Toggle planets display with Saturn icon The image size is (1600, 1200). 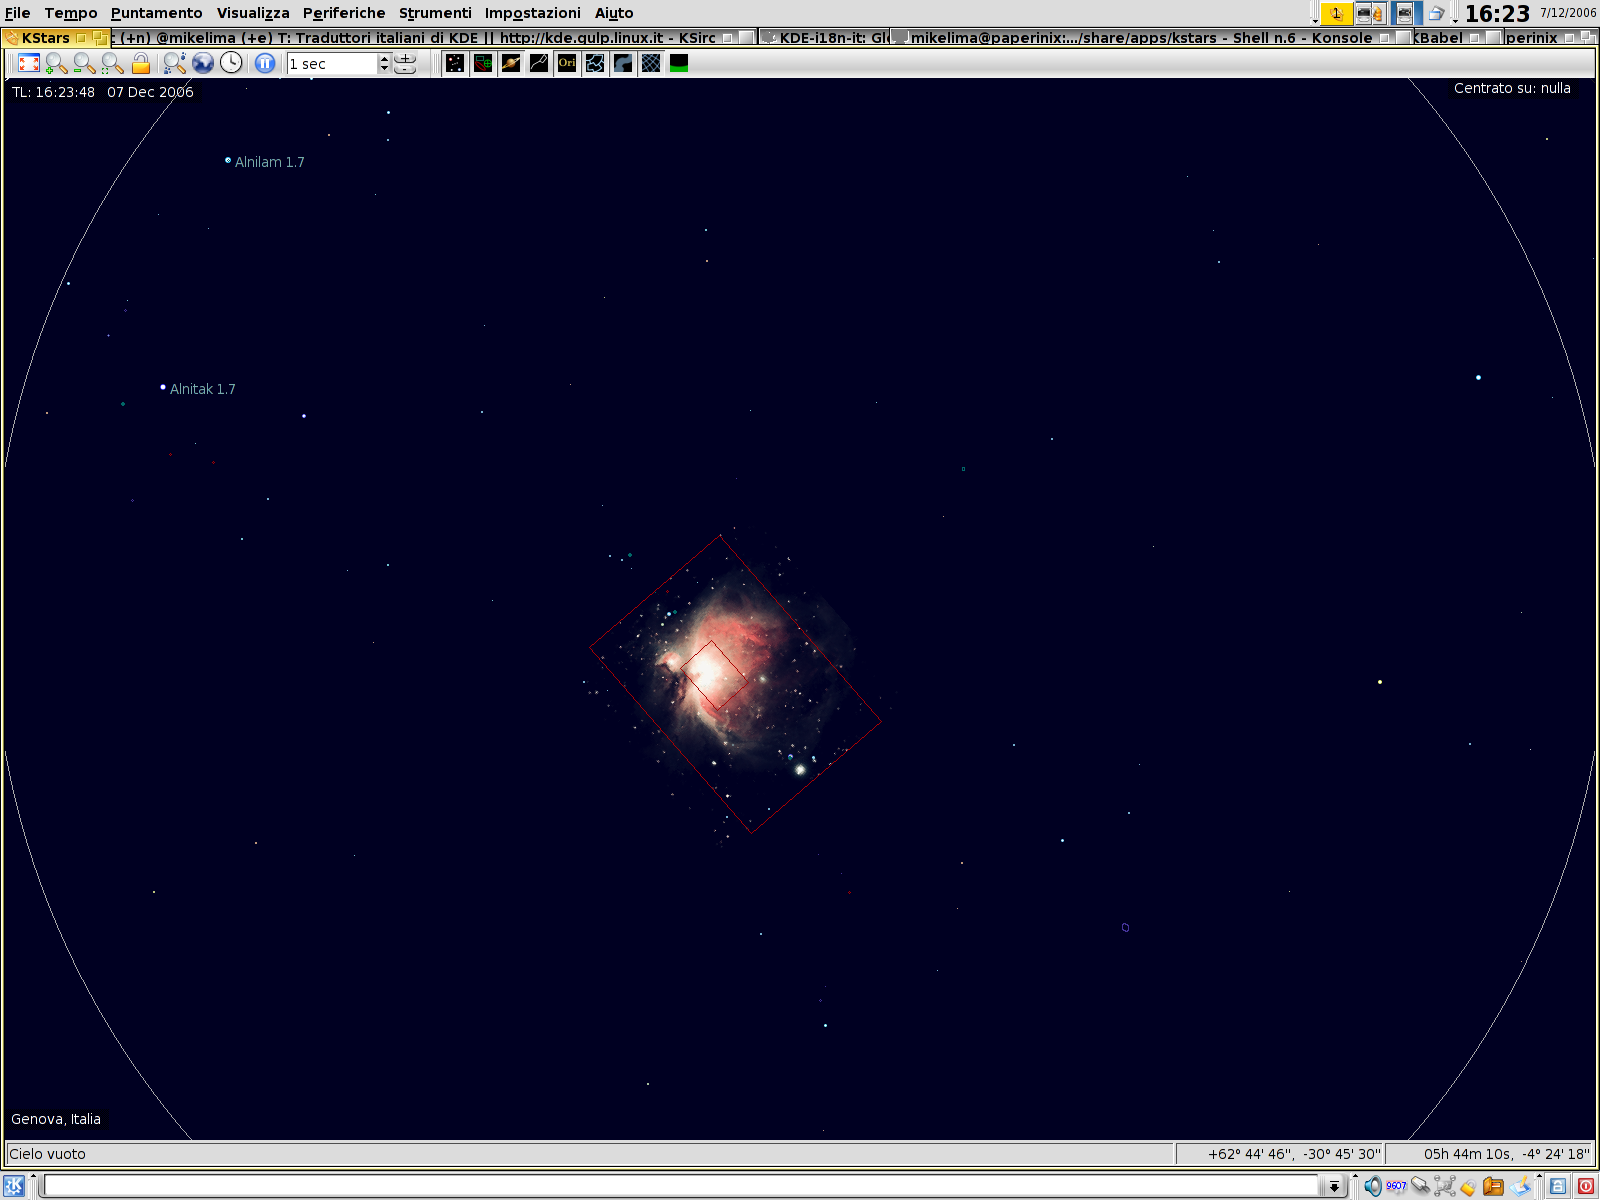(511, 63)
